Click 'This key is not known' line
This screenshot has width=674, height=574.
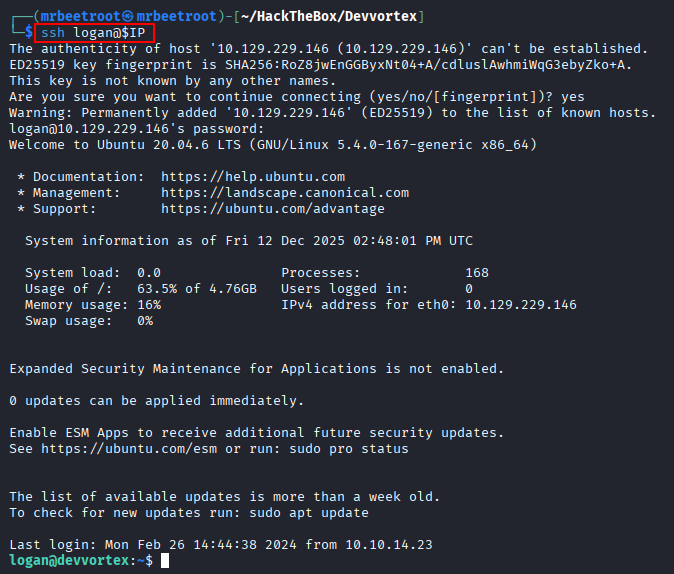(x=172, y=81)
